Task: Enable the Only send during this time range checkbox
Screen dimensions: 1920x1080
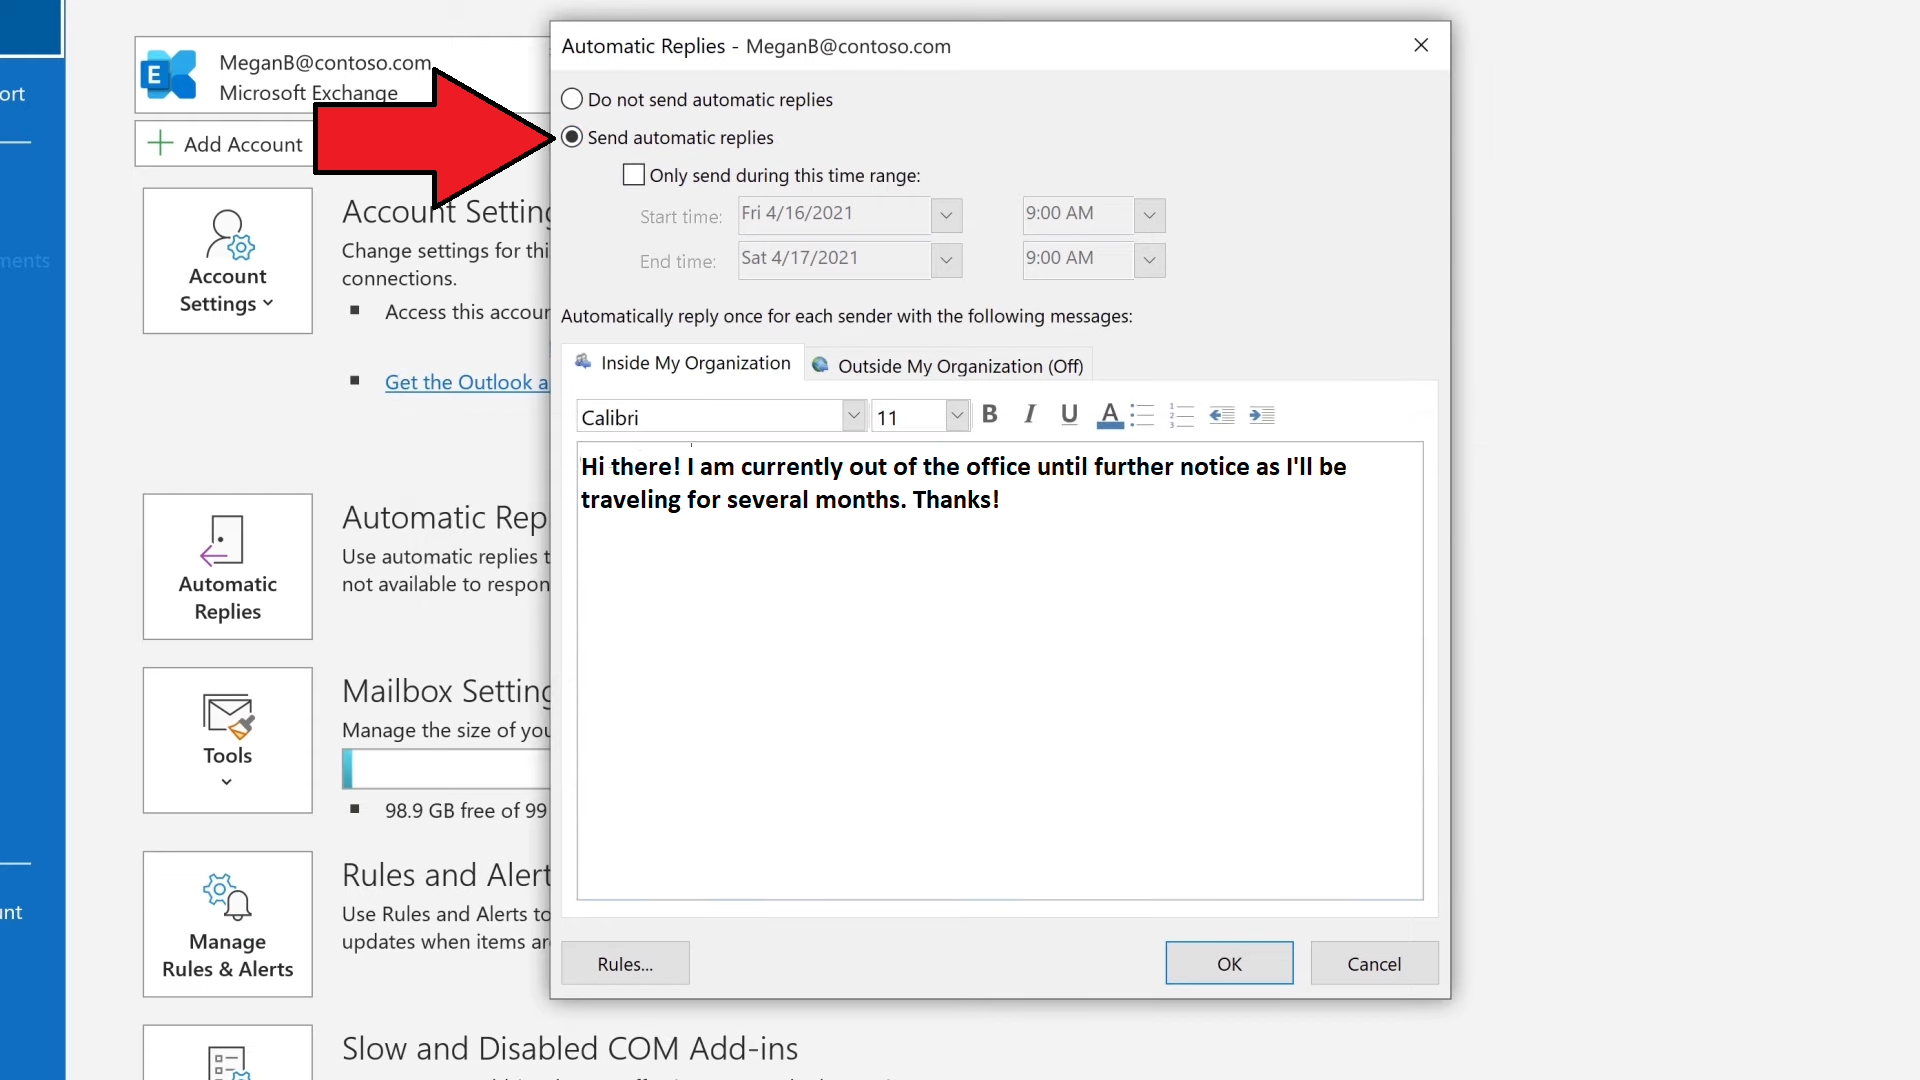Action: [x=632, y=173]
